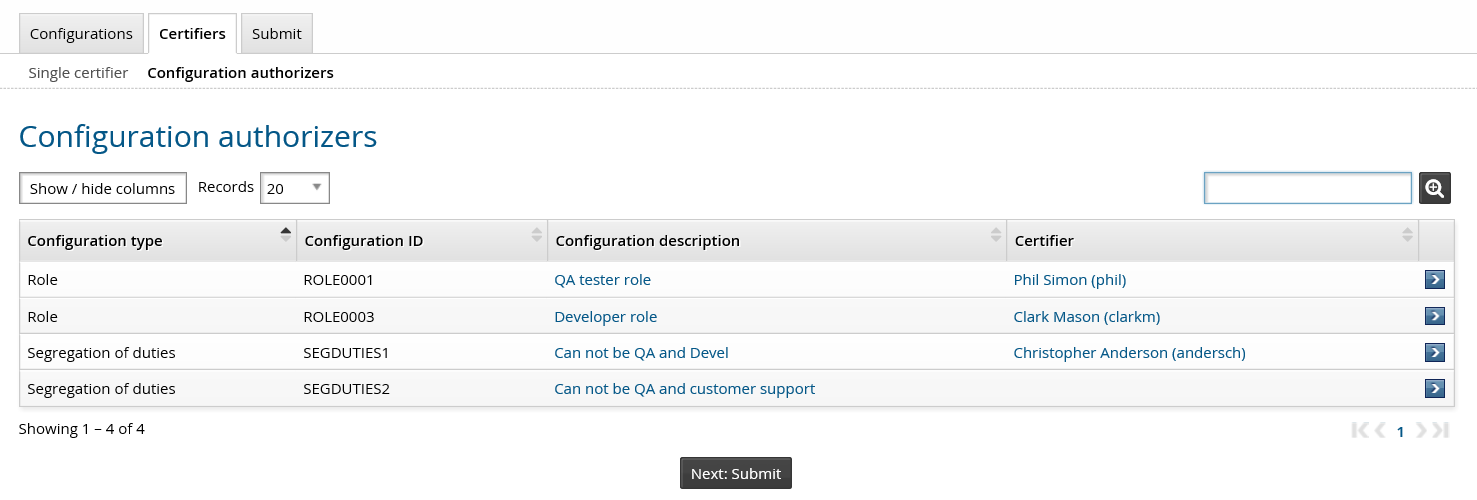Open row arrow for ROLE0001
Screen dimensions: 1477x500
pyautogui.click(x=1434, y=280)
